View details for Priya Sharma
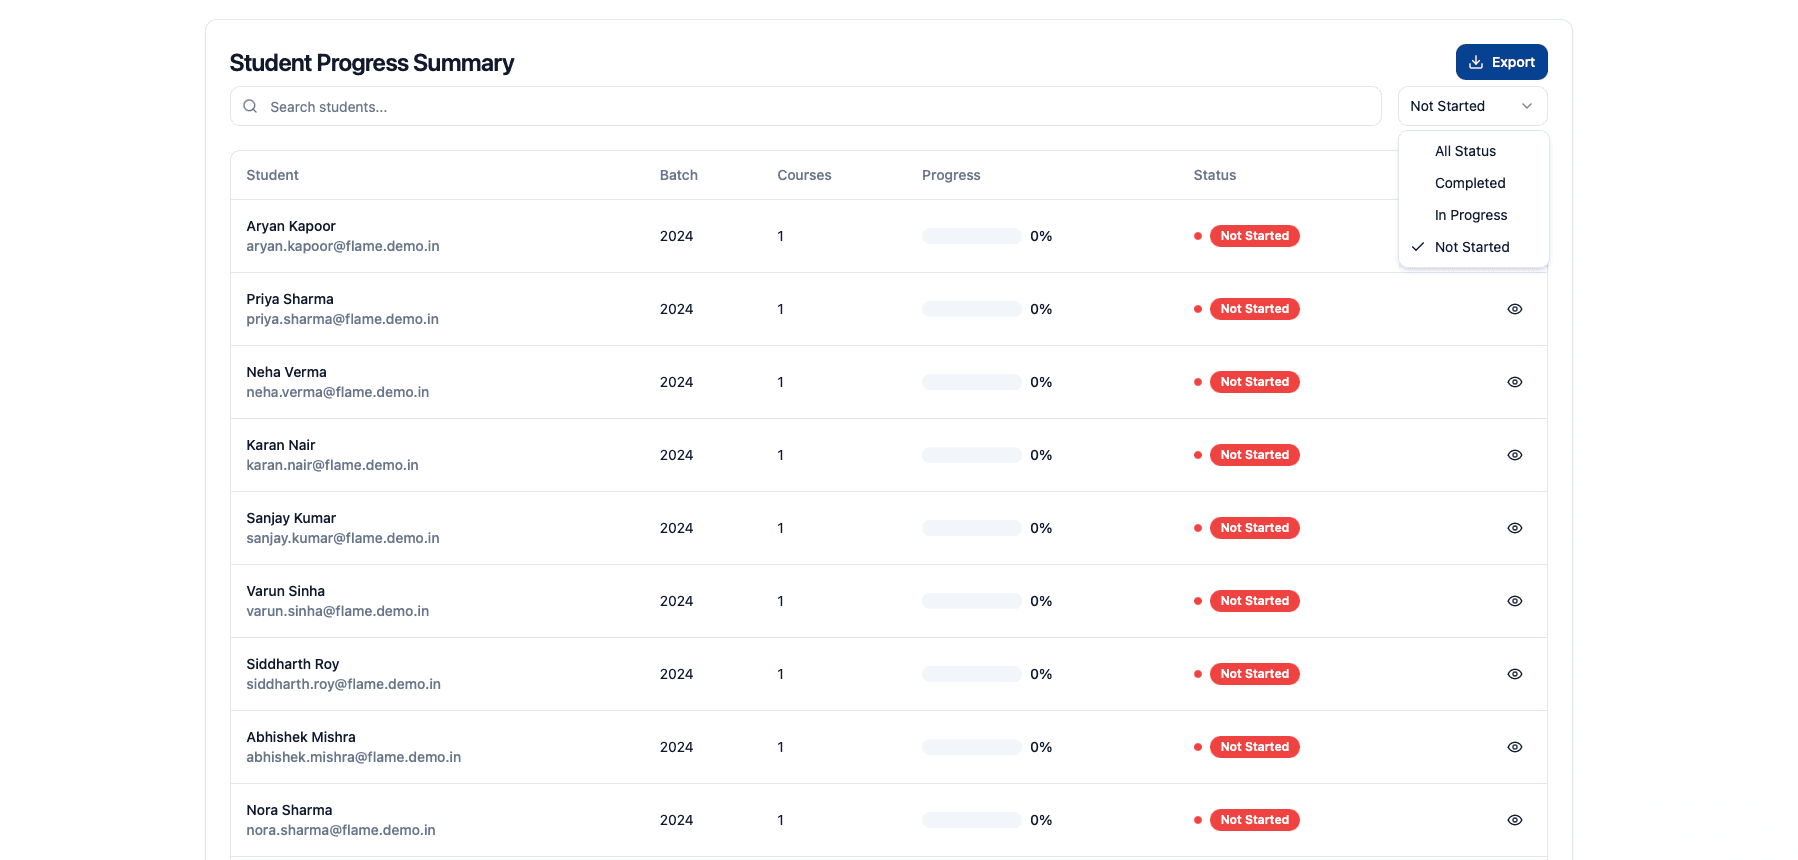 tap(1515, 309)
